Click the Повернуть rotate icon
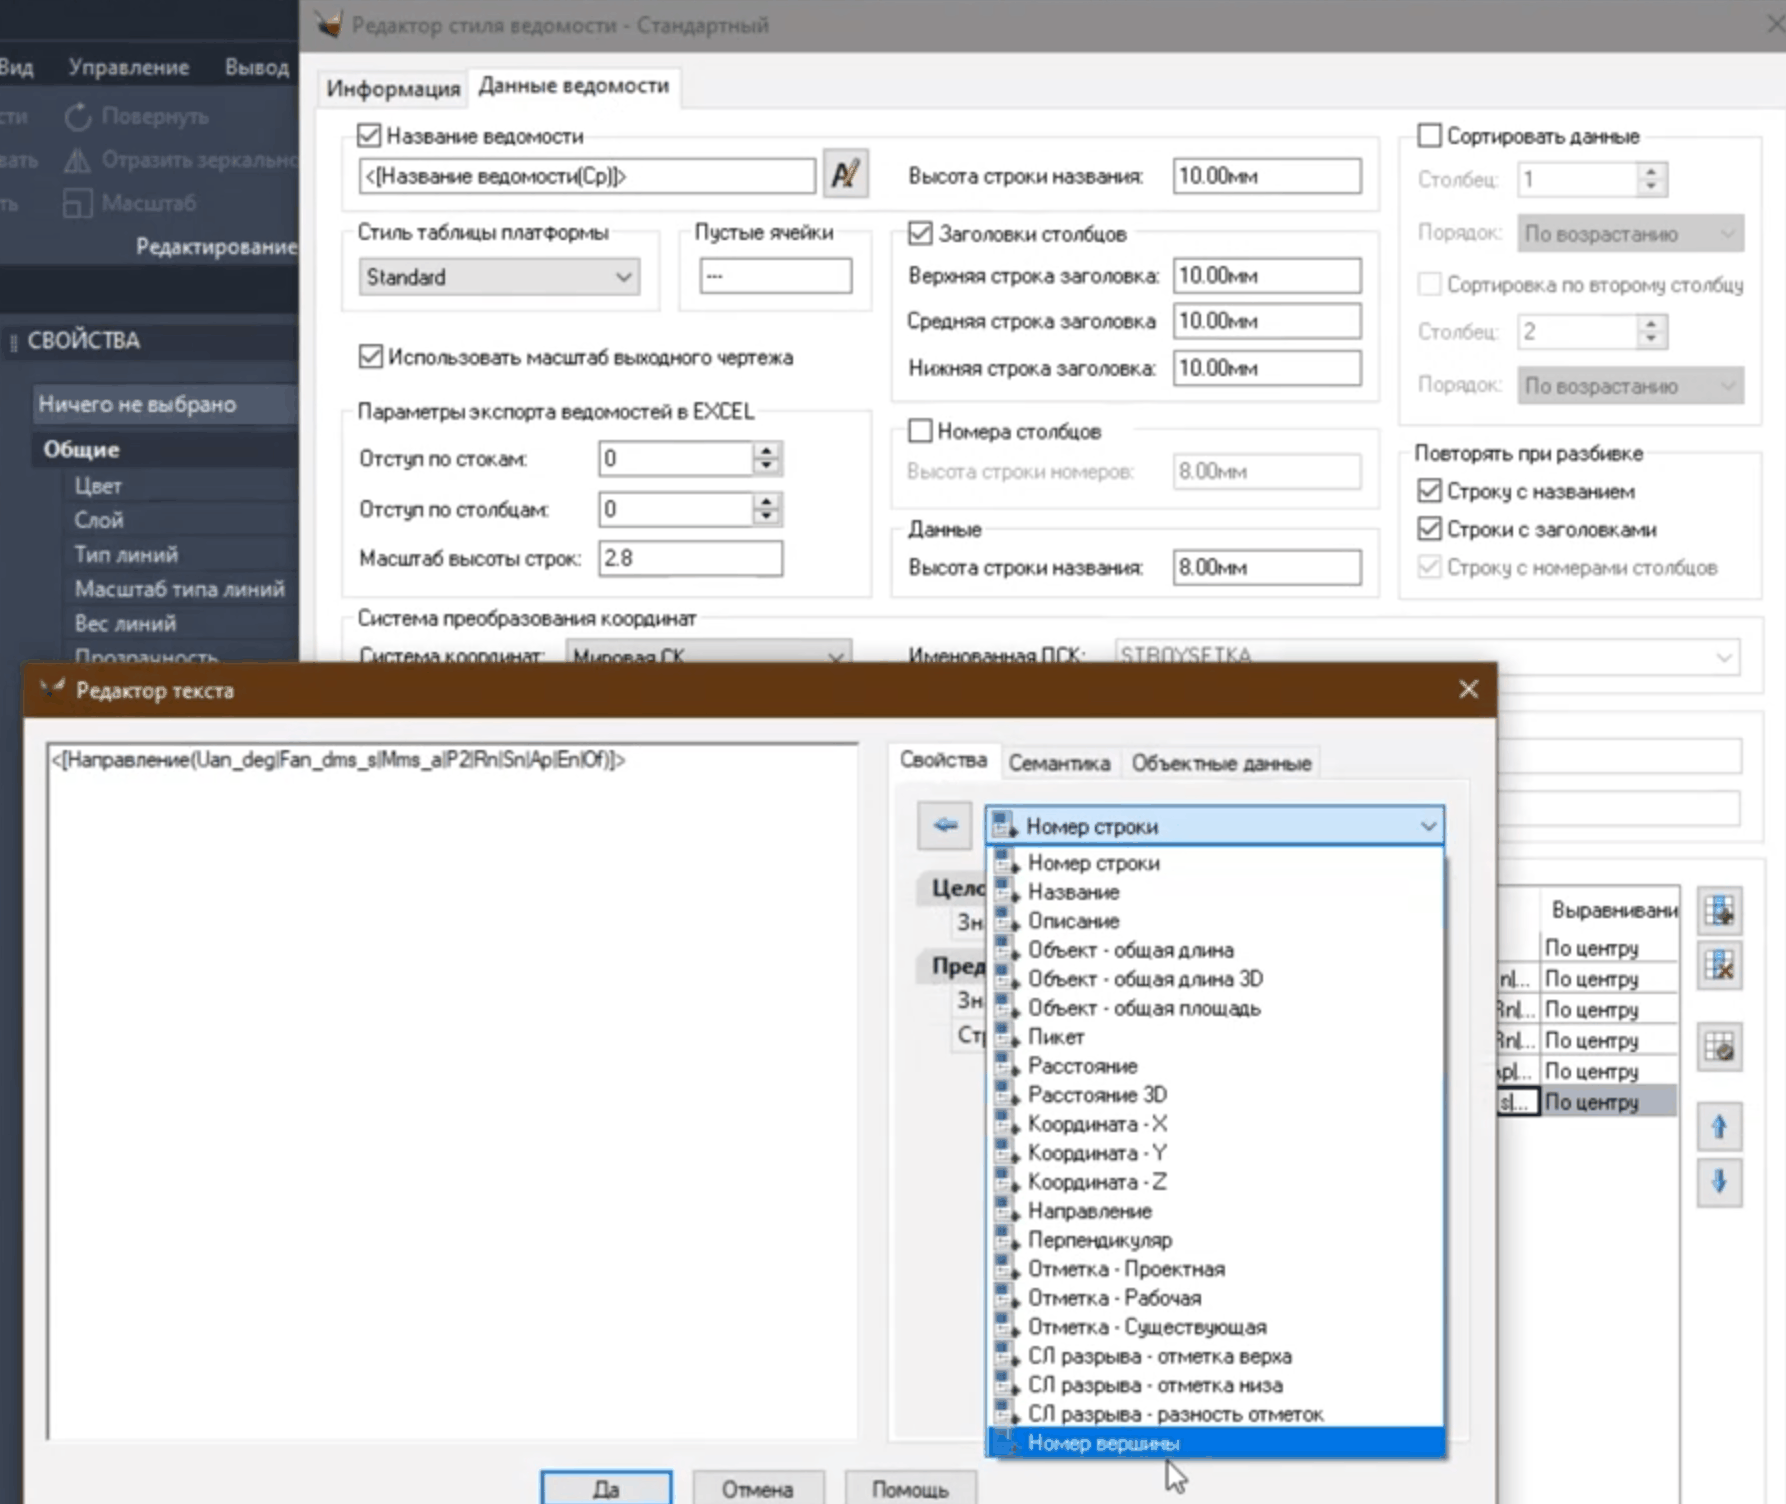 pos(78,117)
